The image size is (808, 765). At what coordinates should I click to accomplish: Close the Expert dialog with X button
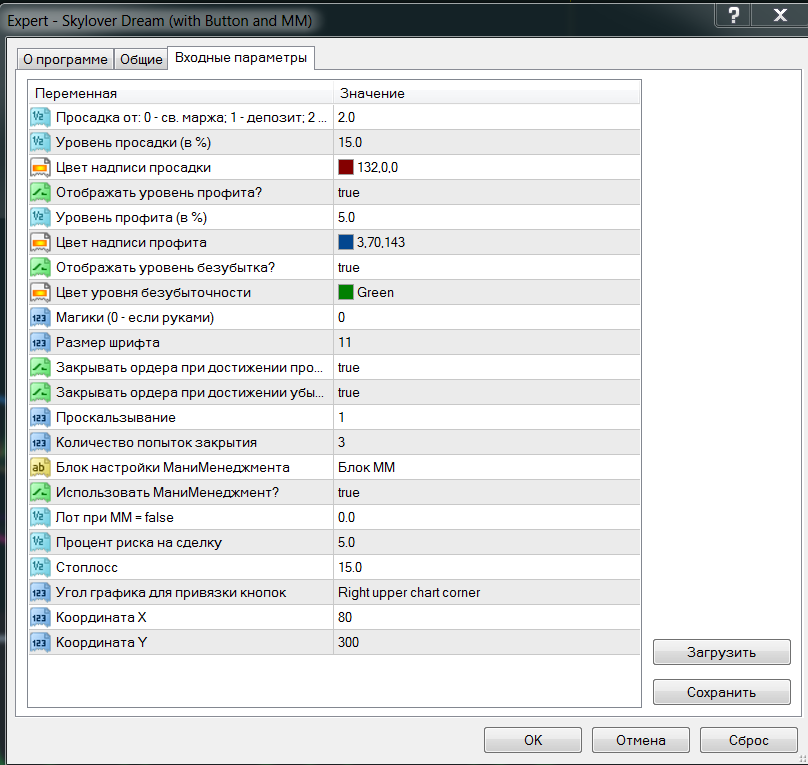click(780, 14)
